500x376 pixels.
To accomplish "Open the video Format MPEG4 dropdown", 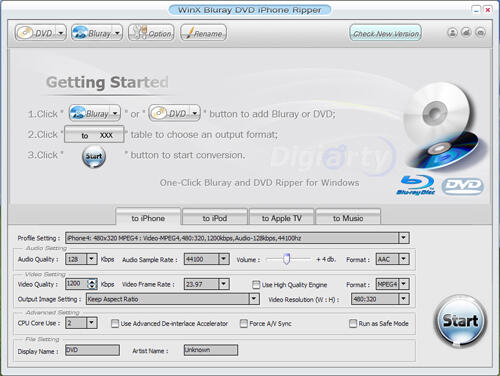I will coord(404,284).
